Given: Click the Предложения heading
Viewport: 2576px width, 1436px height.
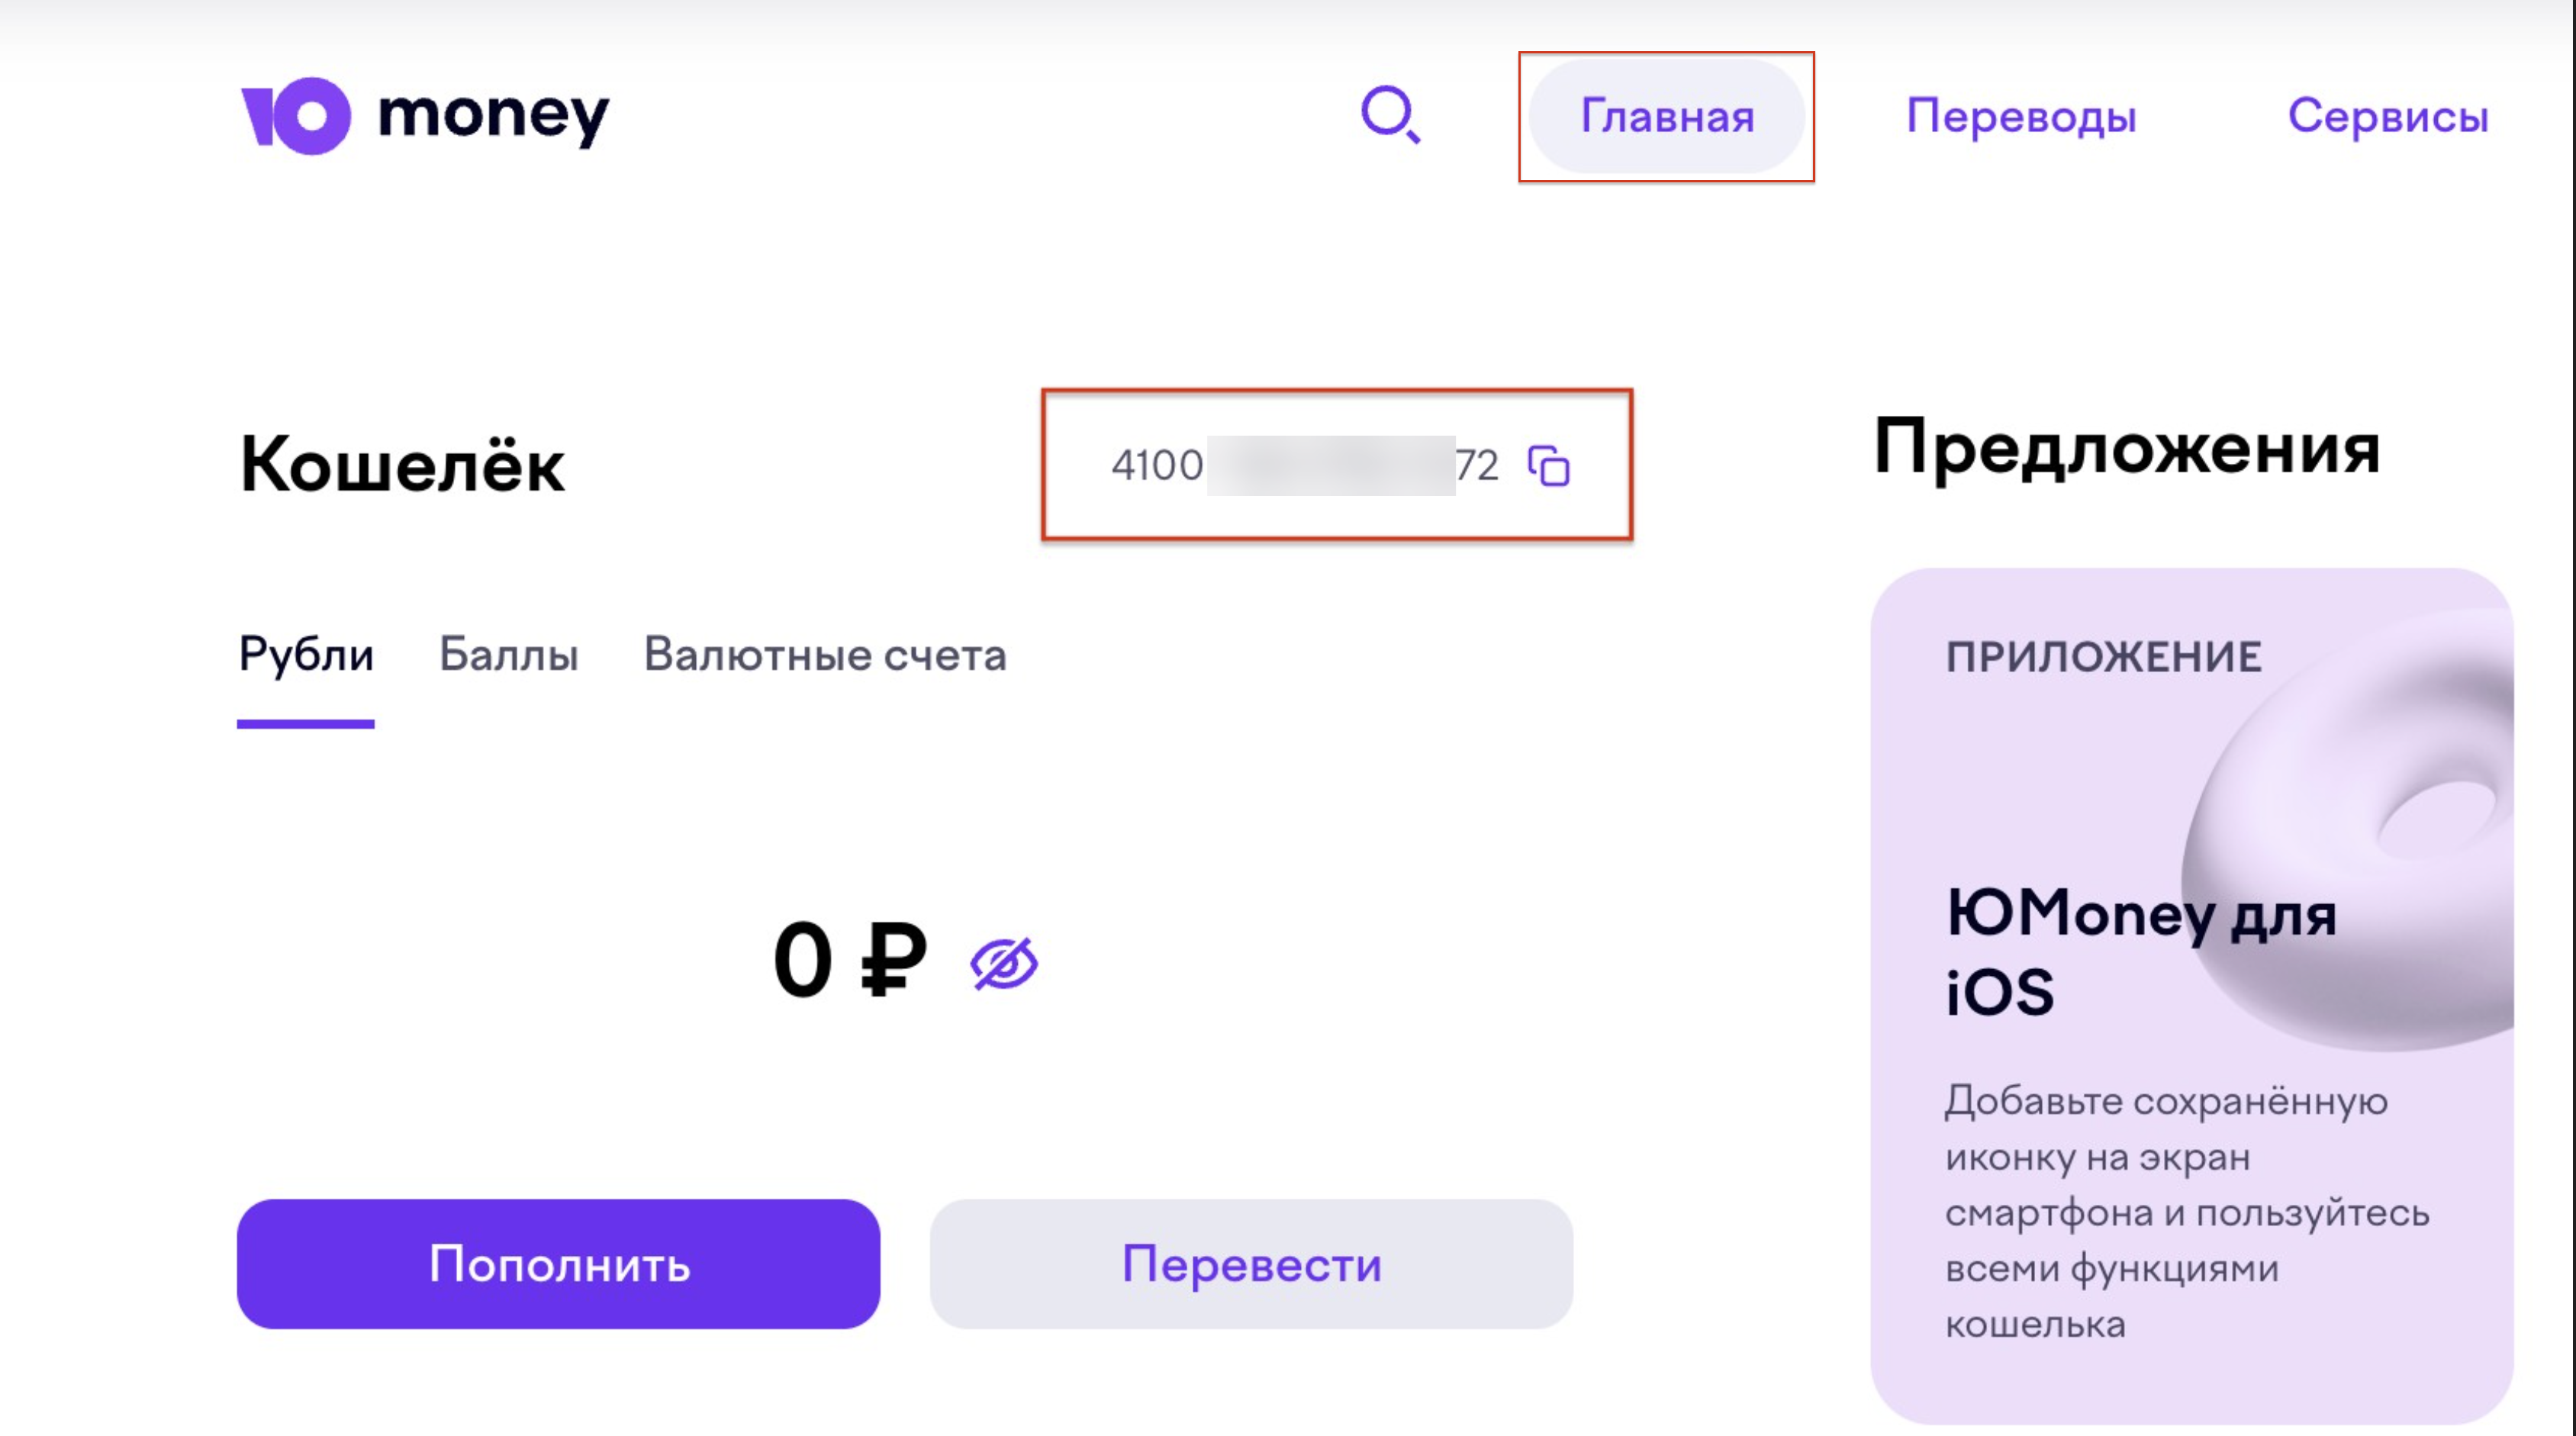Looking at the screenshot, I should point(2126,449).
